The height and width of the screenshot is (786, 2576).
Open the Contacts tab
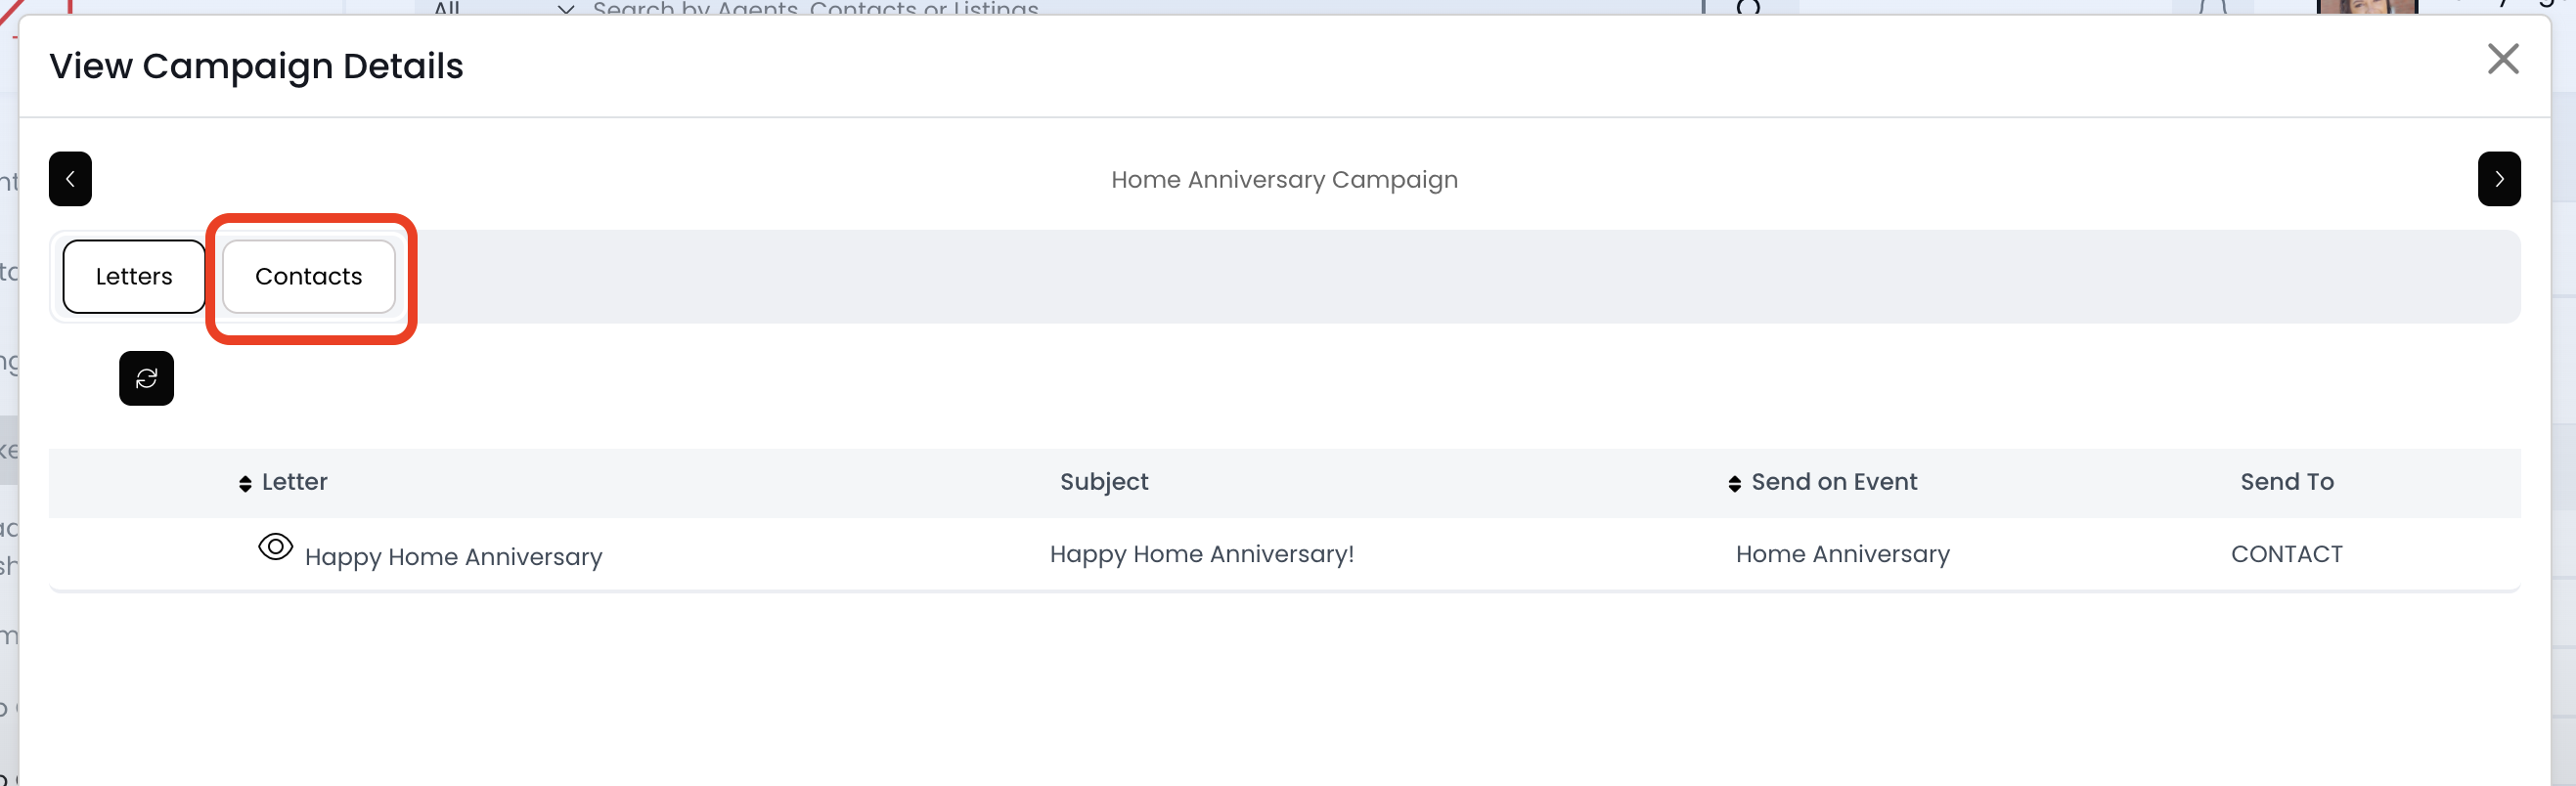308,277
